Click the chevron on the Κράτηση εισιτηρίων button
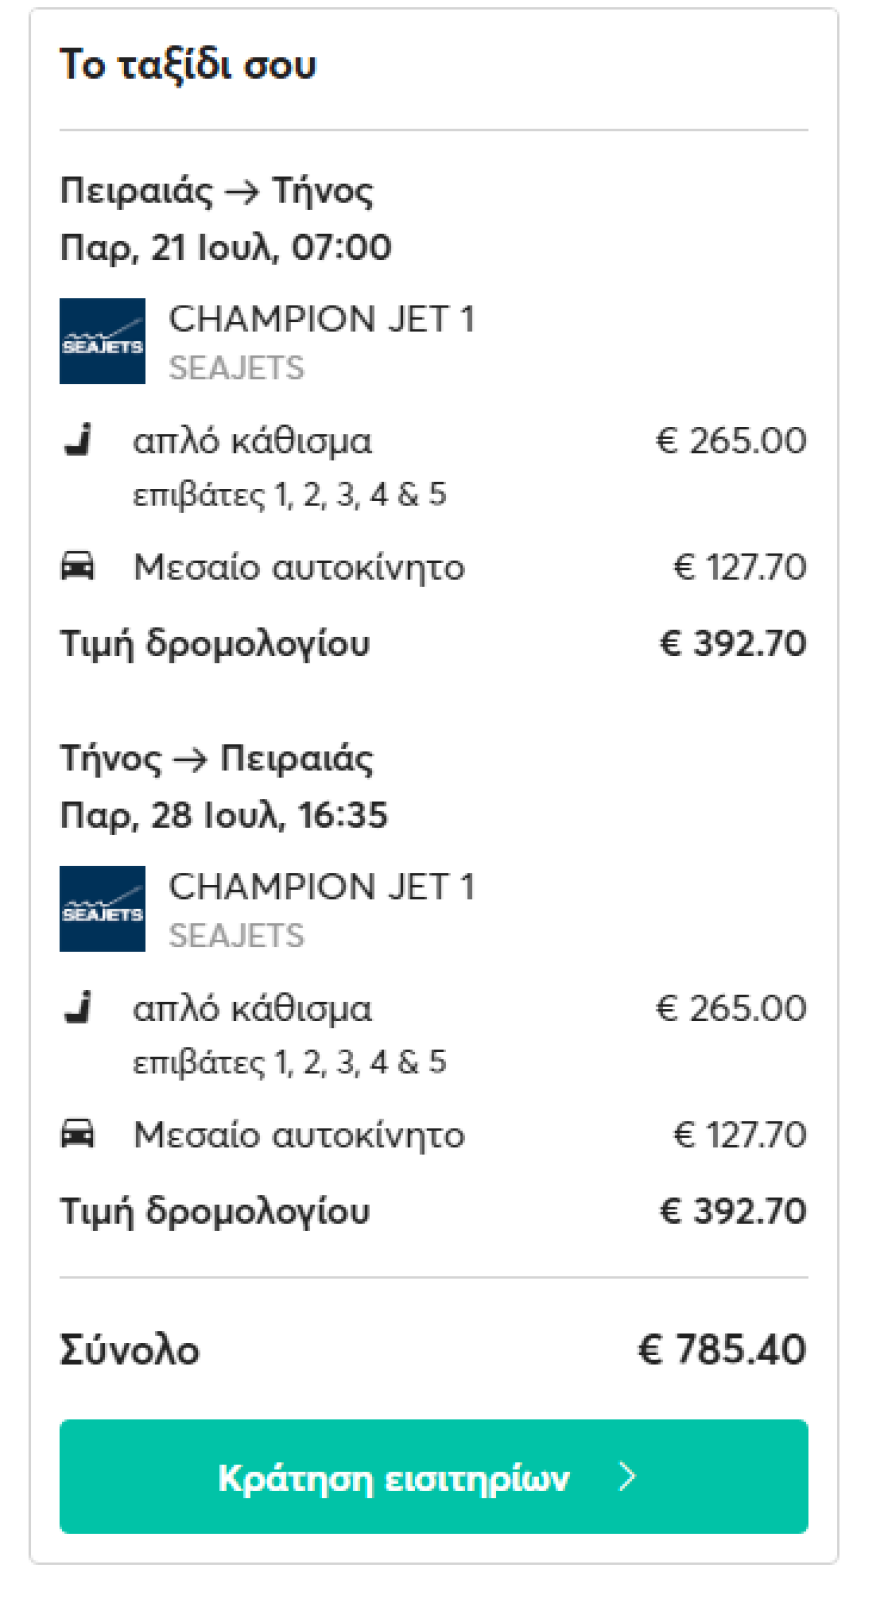This screenshot has width=880, height=1615. [627, 1476]
